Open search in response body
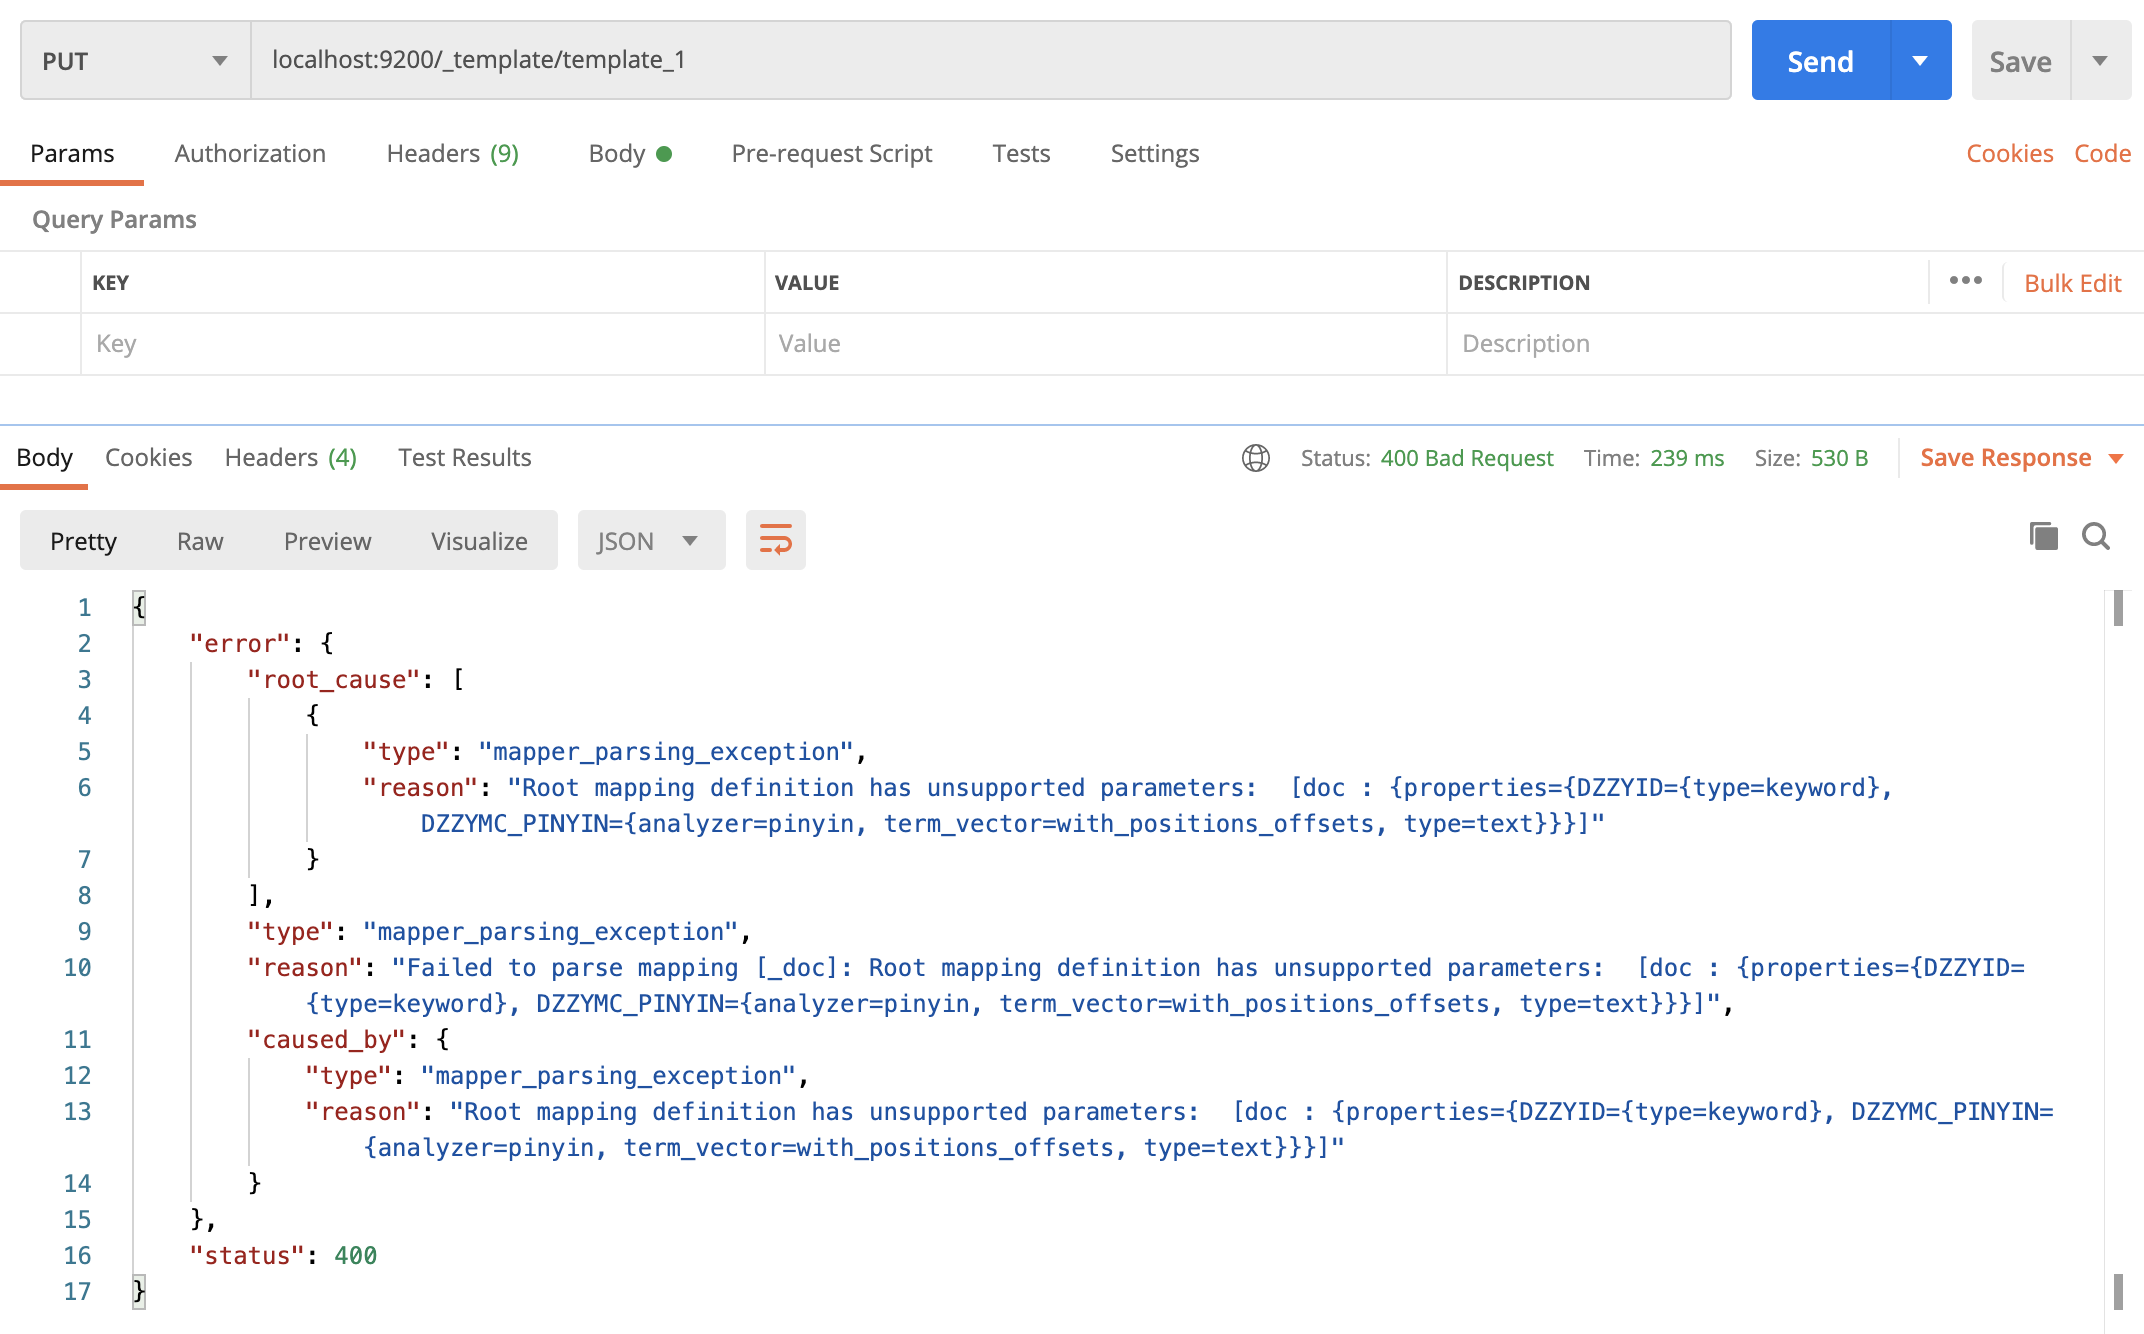This screenshot has height=1334, width=2144. coord(2095,537)
